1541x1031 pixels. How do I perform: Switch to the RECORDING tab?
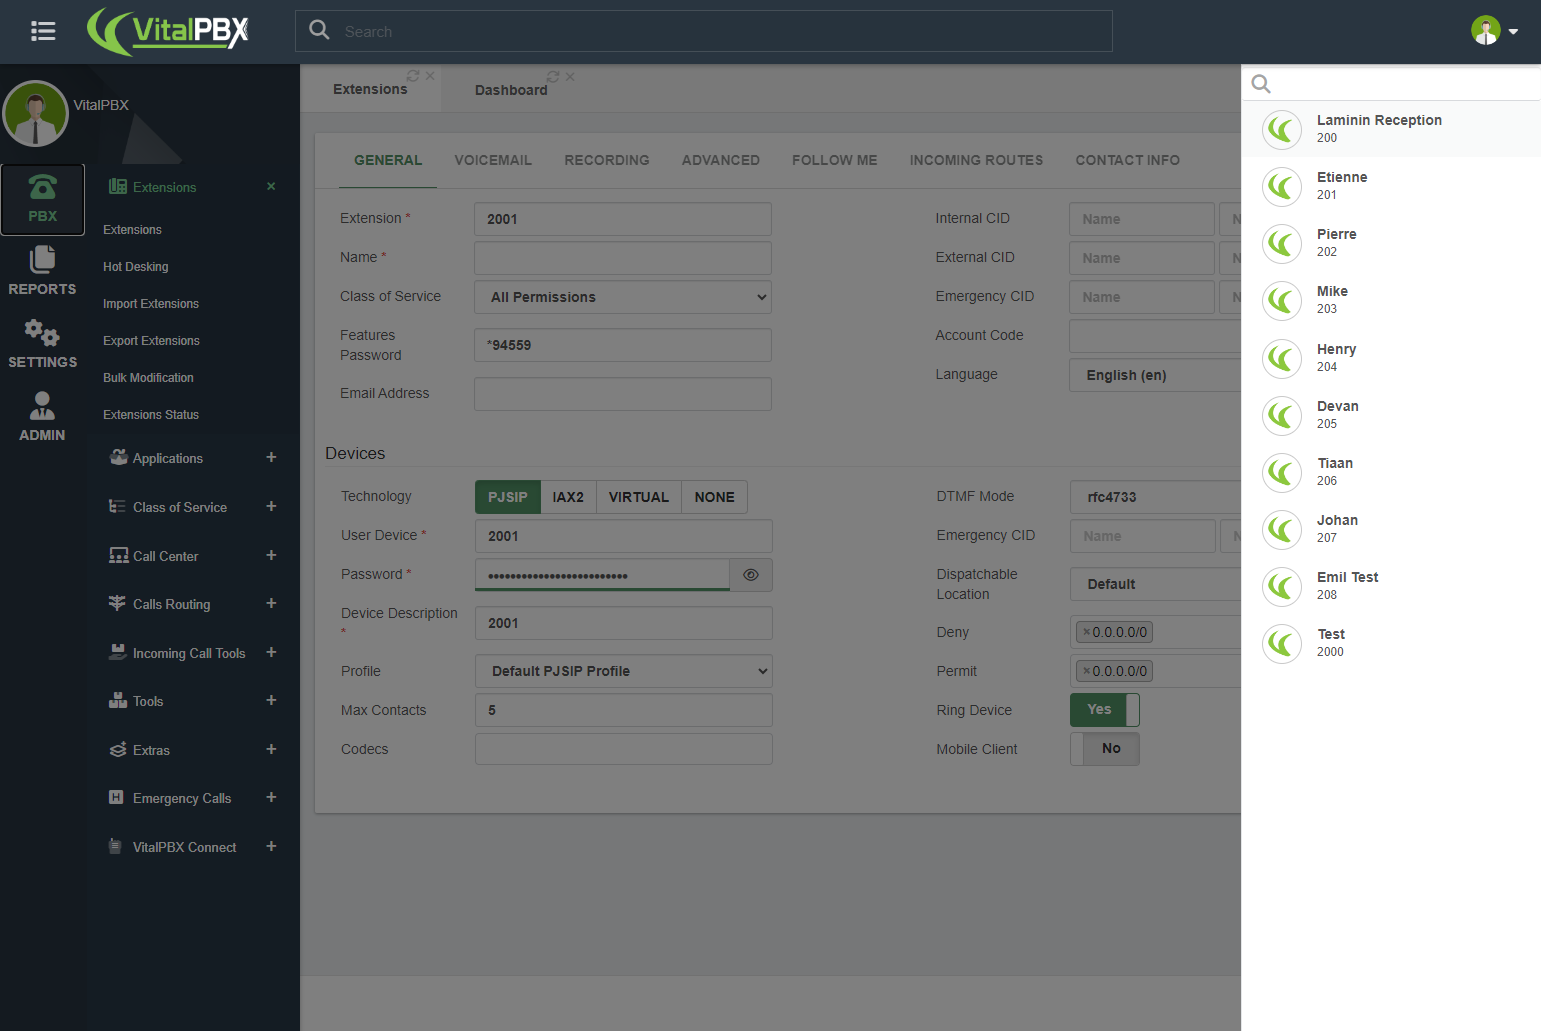[607, 160]
